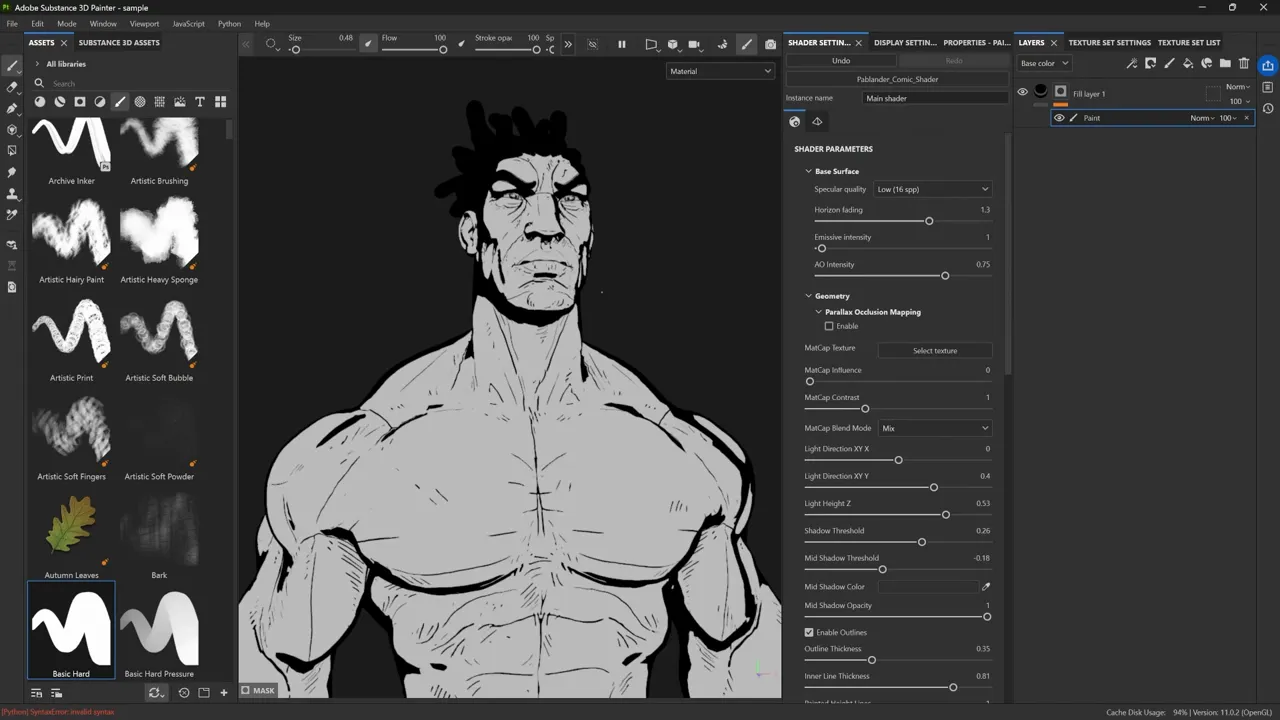
Task: Click the Select texture button for MatCap Texture
Action: (x=934, y=350)
